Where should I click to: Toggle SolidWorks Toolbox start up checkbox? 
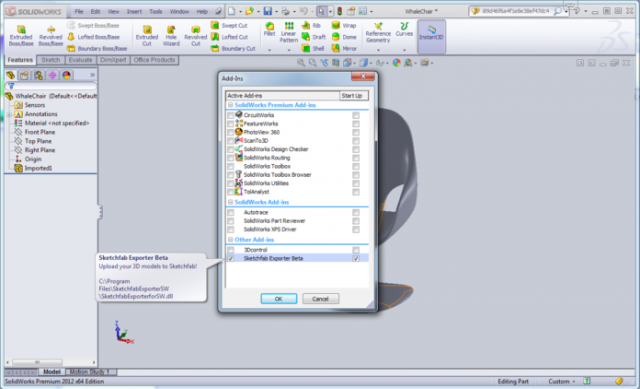click(x=356, y=166)
